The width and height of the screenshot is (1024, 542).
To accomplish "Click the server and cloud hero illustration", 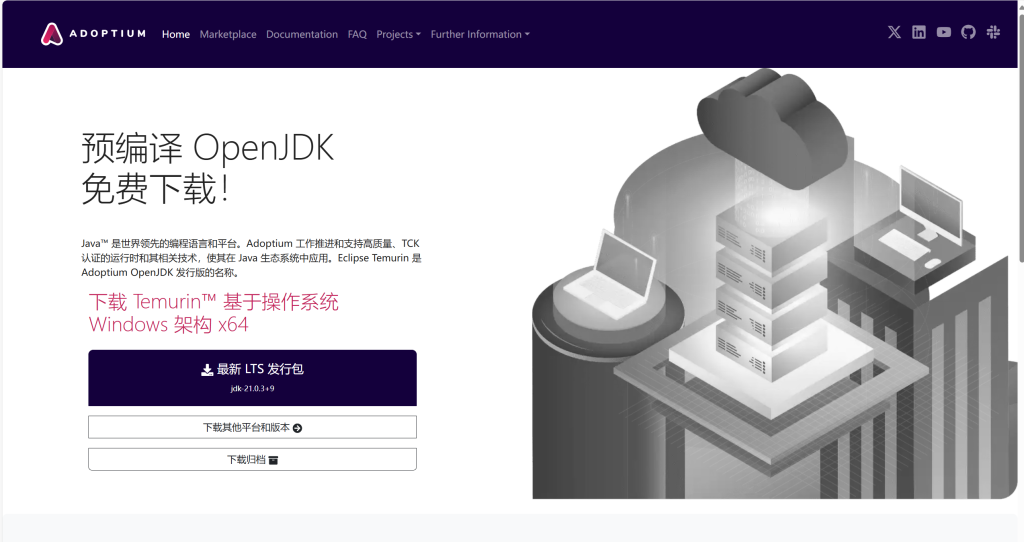I will click(x=770, y=290).
